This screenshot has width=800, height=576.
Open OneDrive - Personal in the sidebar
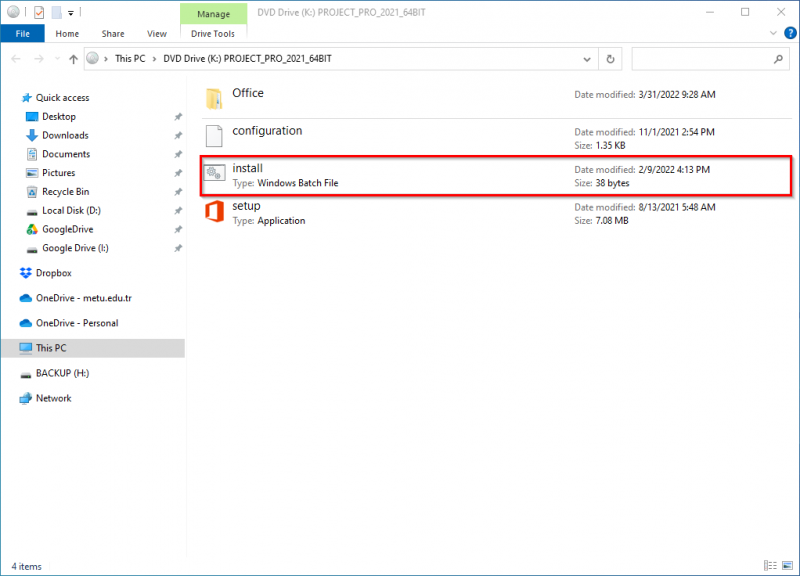click(77, 323)
